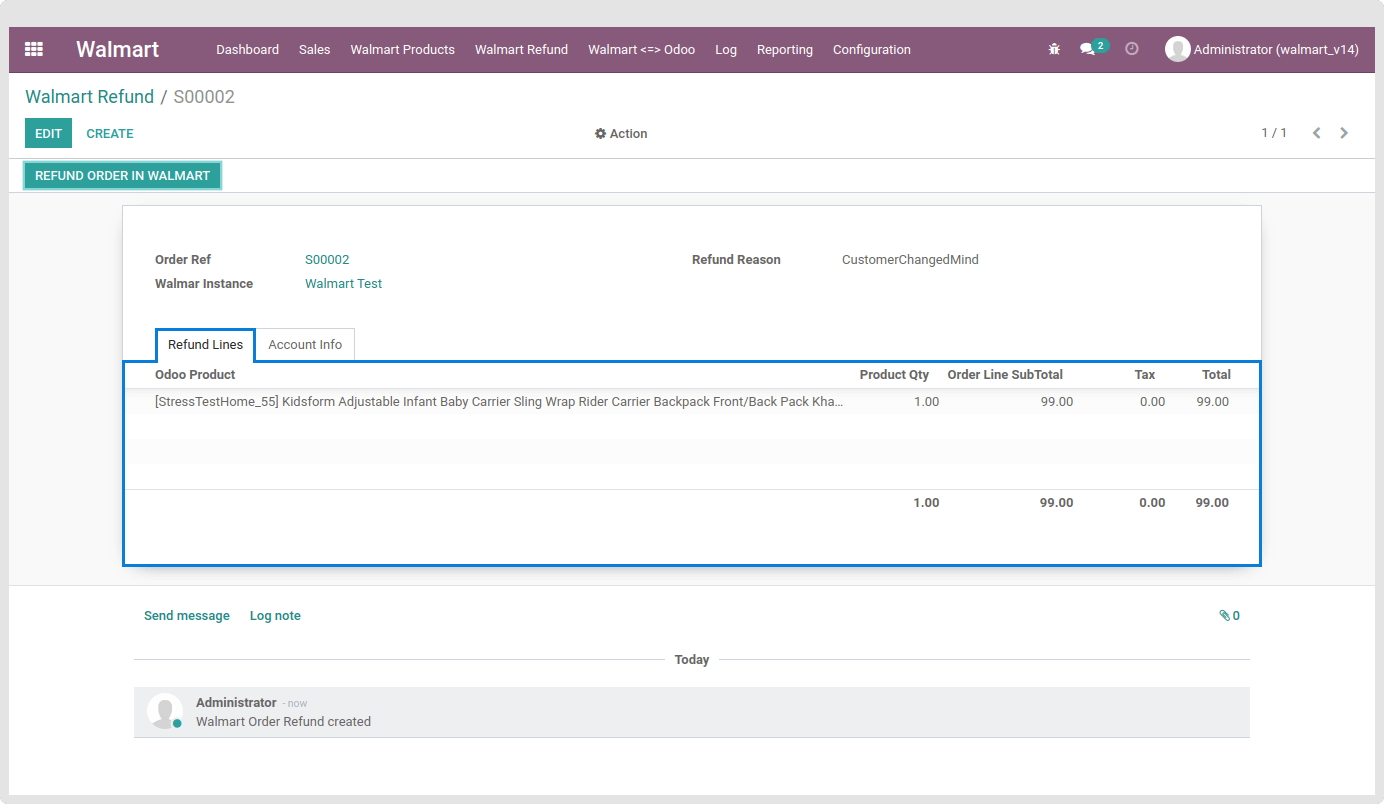Click the 1 / 1 pager counter
Image resolution: width=1384 pixels, height=804 pixels.
click(x=1274, y=133)
